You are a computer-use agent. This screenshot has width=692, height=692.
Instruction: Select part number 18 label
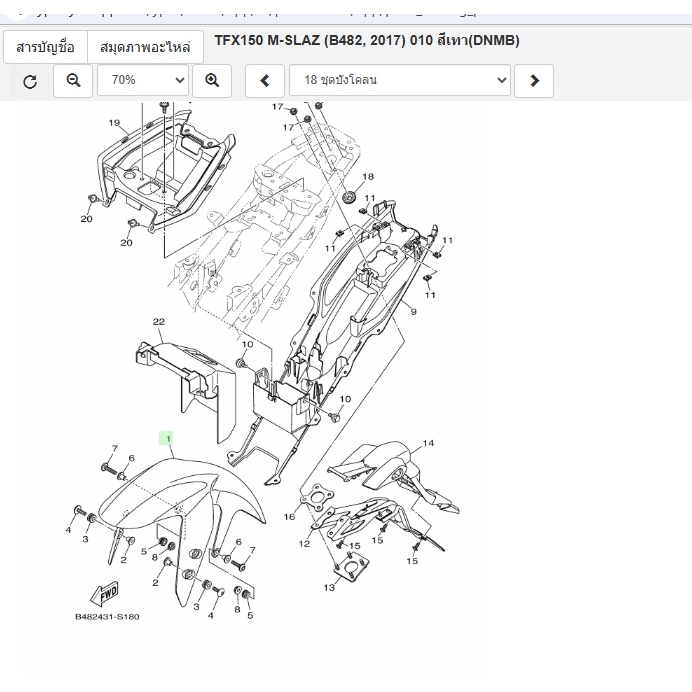pos(368,177)
